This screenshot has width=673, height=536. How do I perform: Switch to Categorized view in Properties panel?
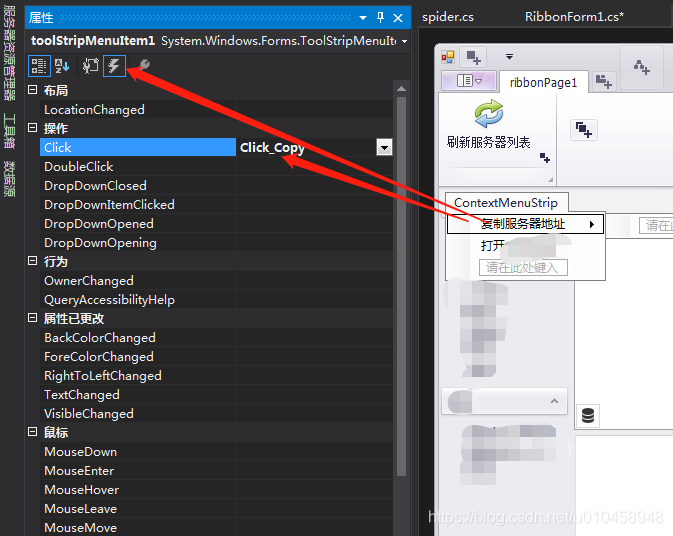(x=39, y=66)
